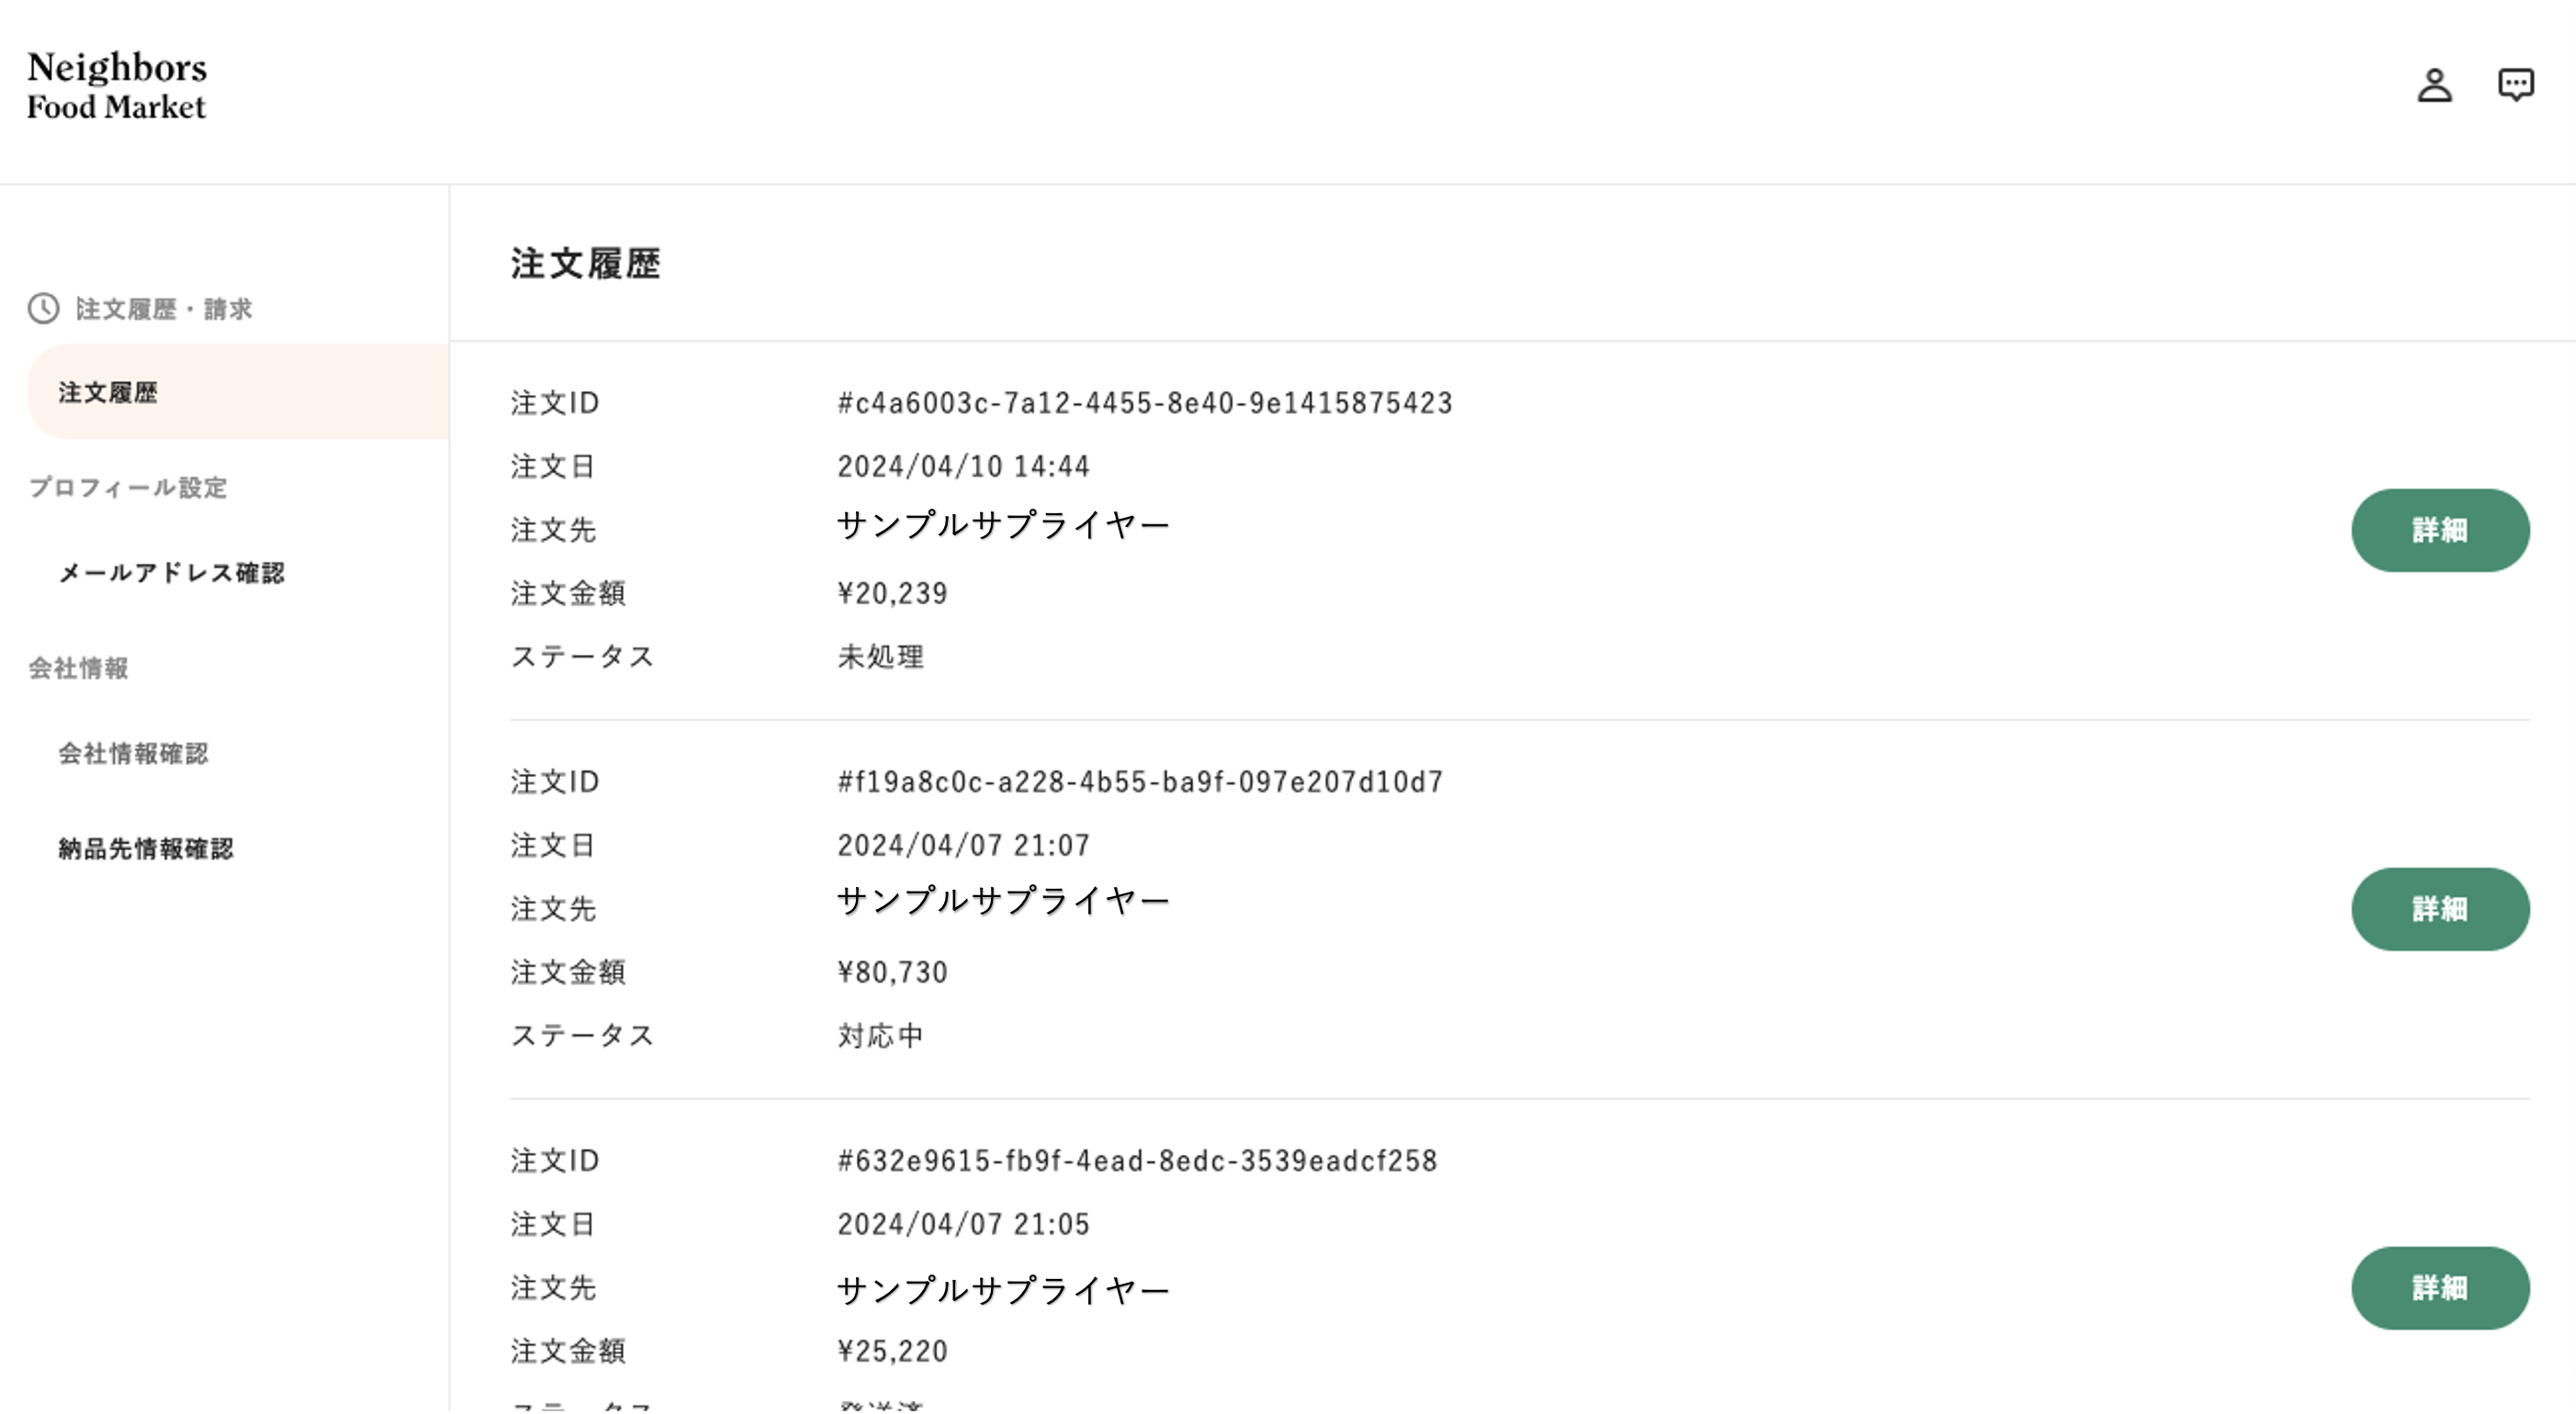Open the chat message bubble icon
Screen dimensions: 2576x1414
point(2516,85)
